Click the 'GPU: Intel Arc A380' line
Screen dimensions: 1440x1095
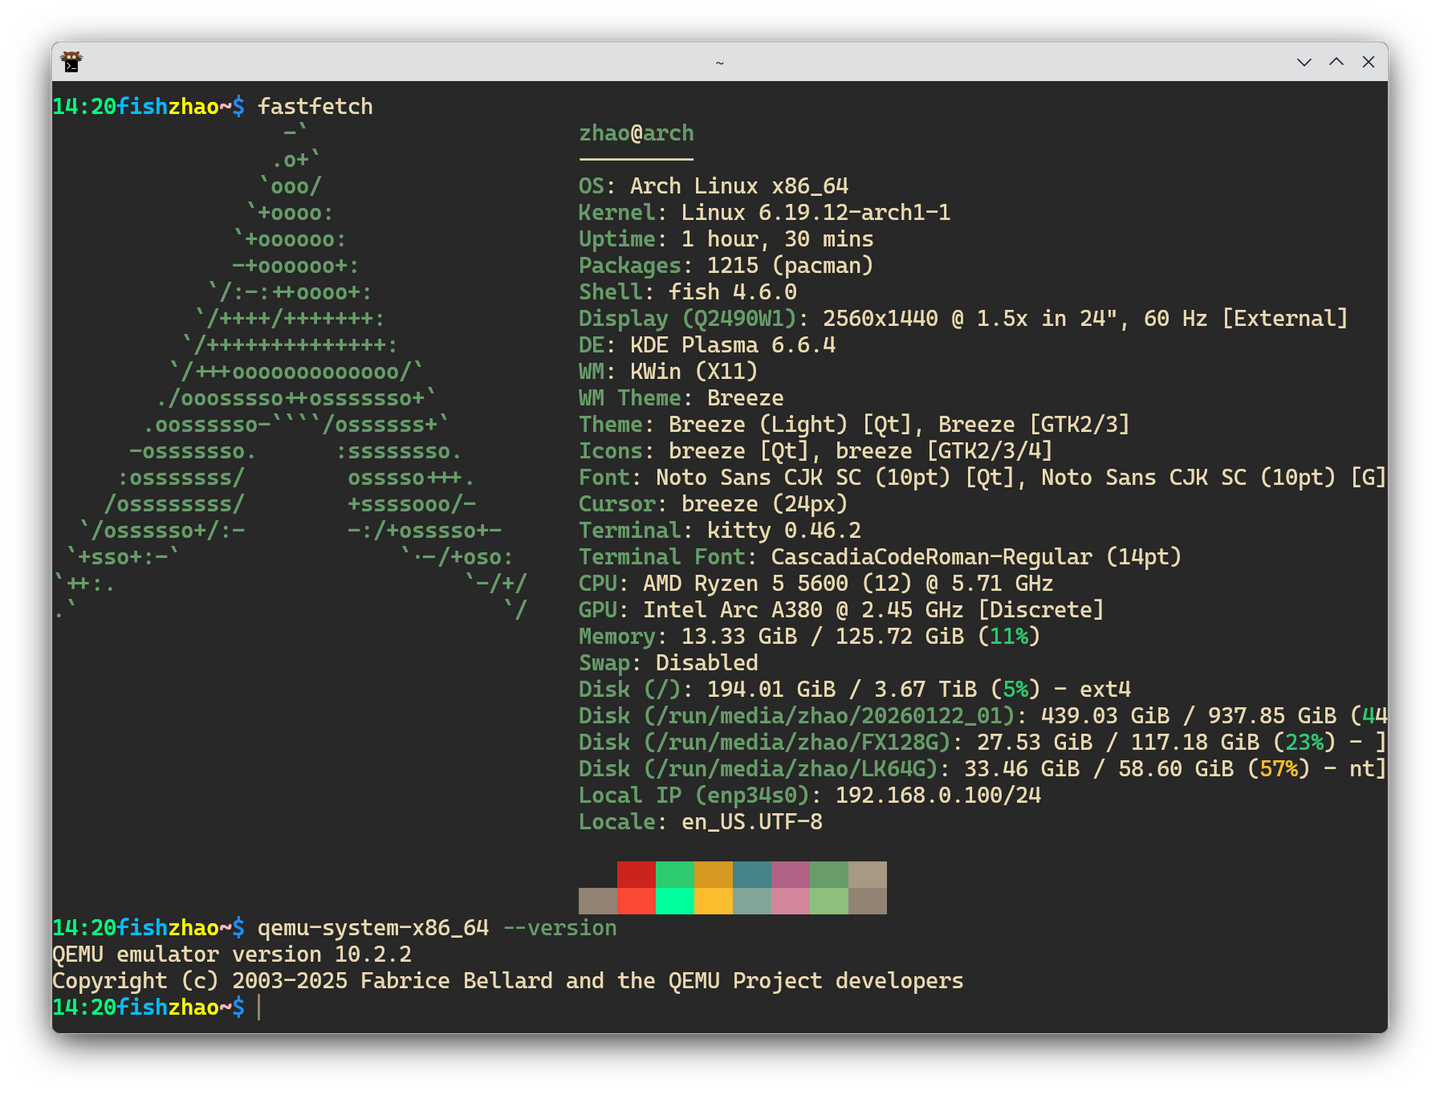(x=841, y=610)
